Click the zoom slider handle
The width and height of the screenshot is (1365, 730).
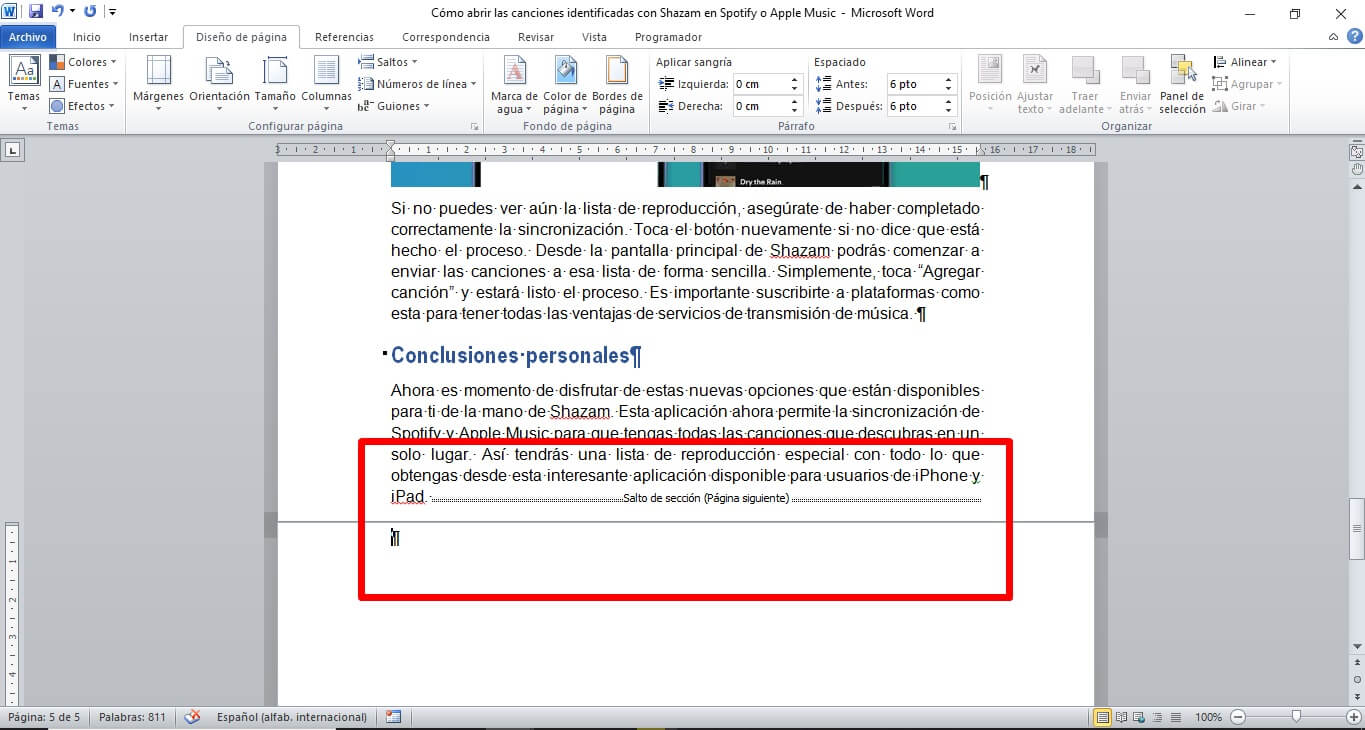click(1296, 717)
